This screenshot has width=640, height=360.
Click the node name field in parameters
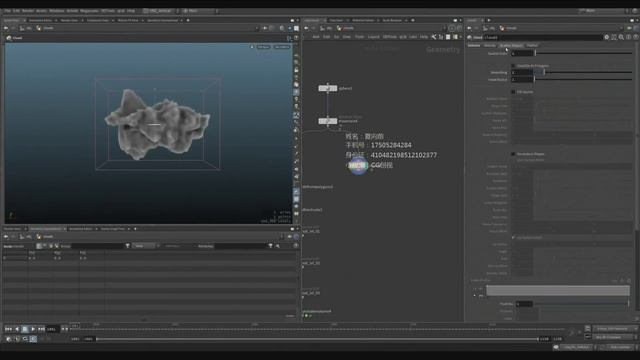pyautogui.click(x=543, y=37)
